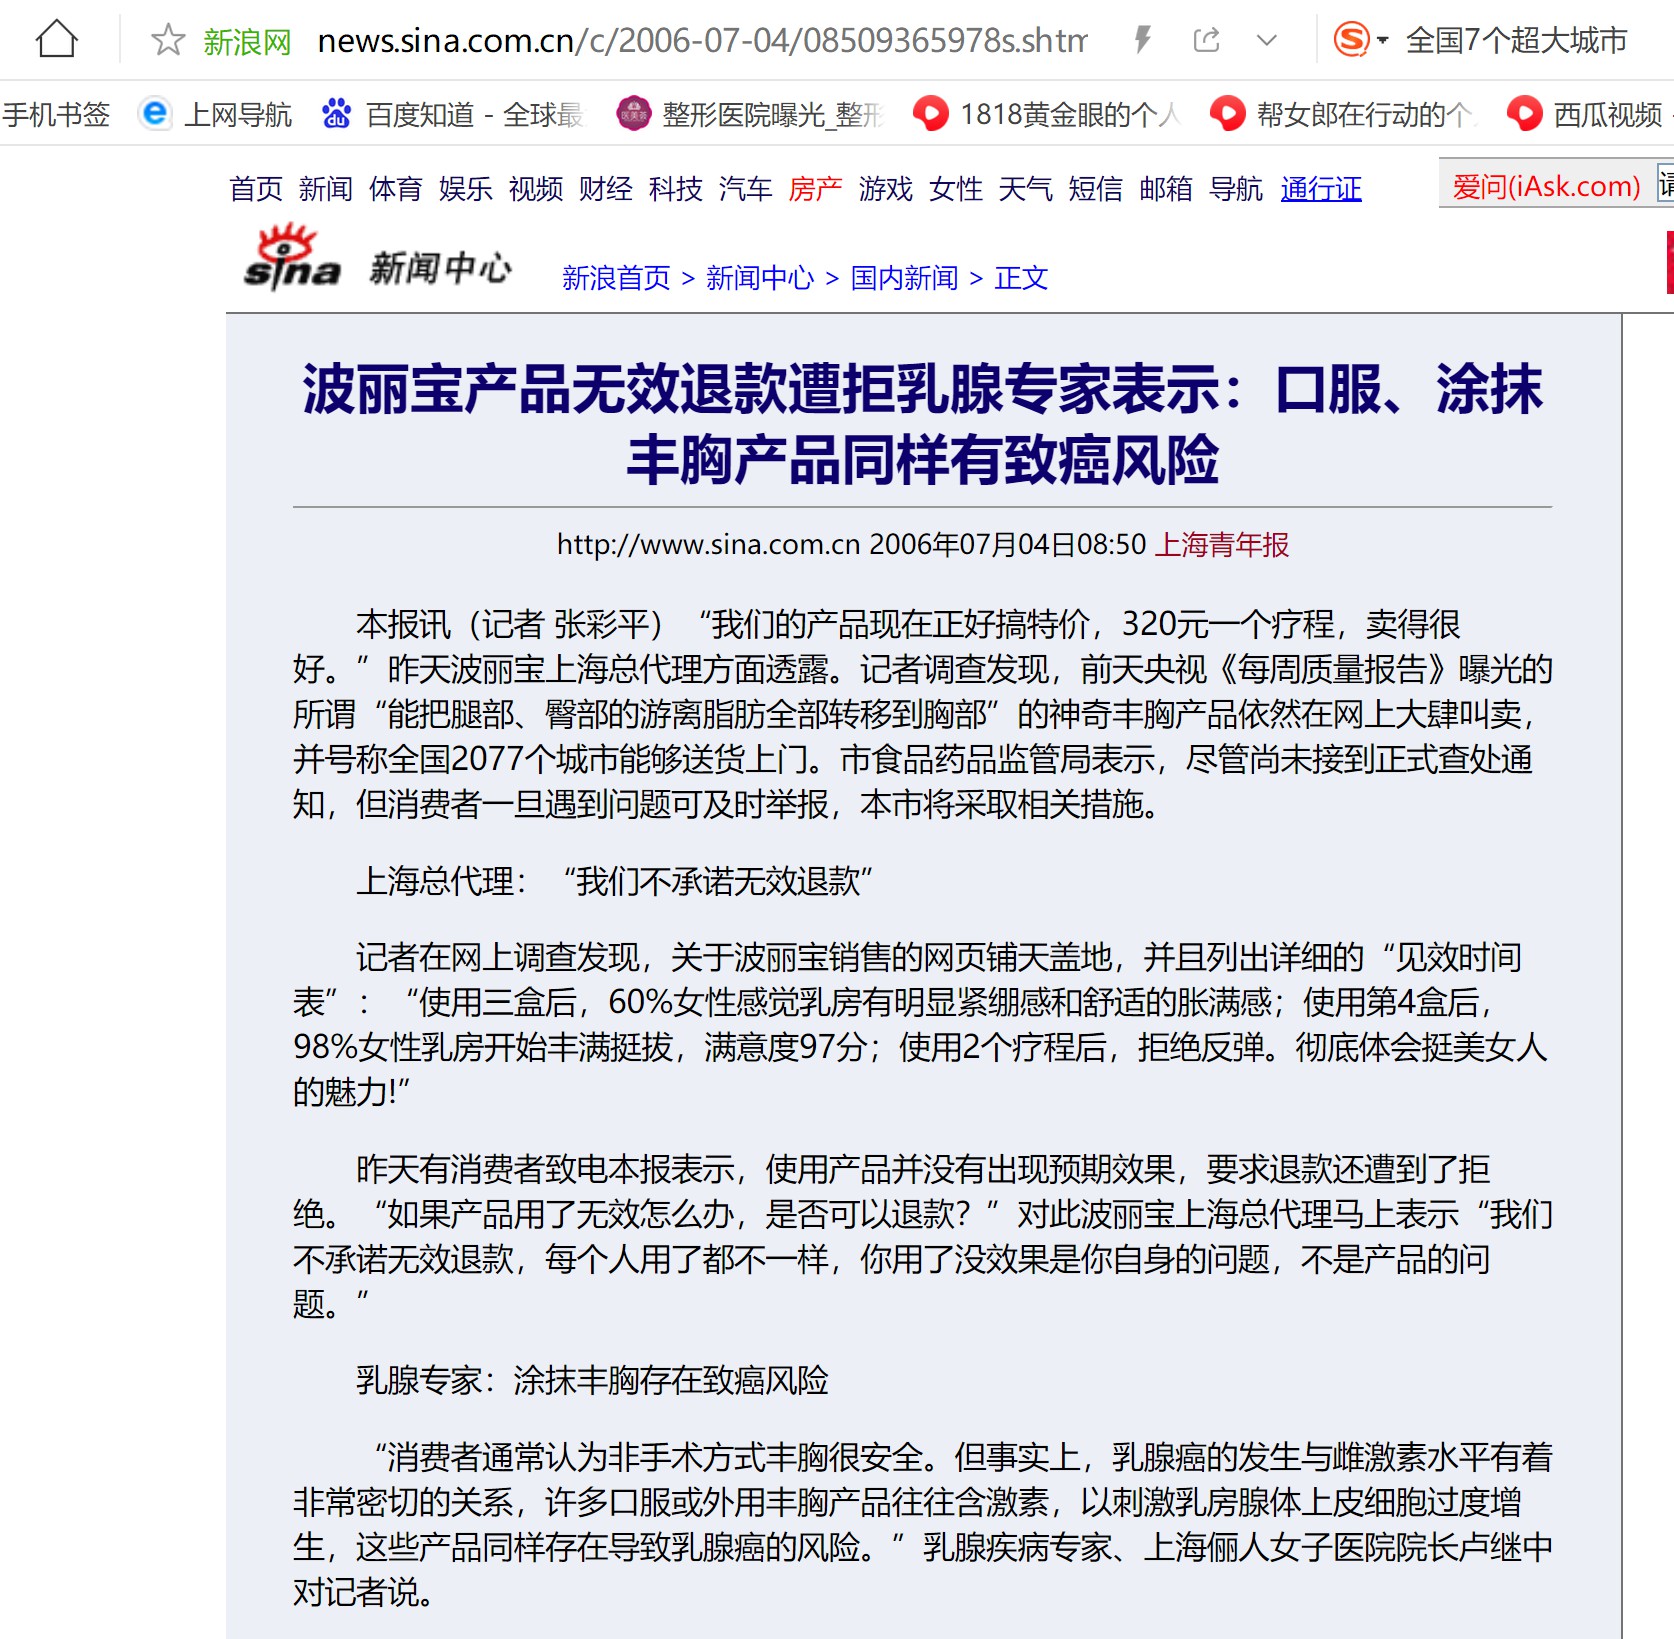Click 首页 in Sina nav
1674x1639 pixels.
[256, 189]
